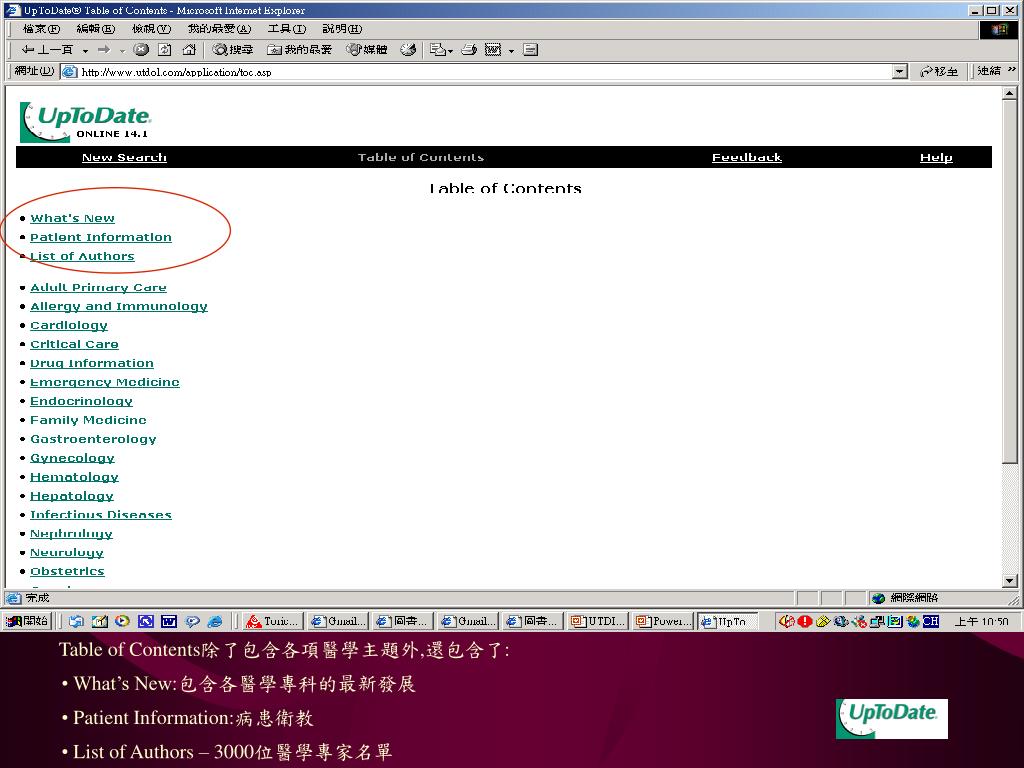1024x768 pixels.
Task: Open the 說明(H) Help menu
Action: [342, 29]
